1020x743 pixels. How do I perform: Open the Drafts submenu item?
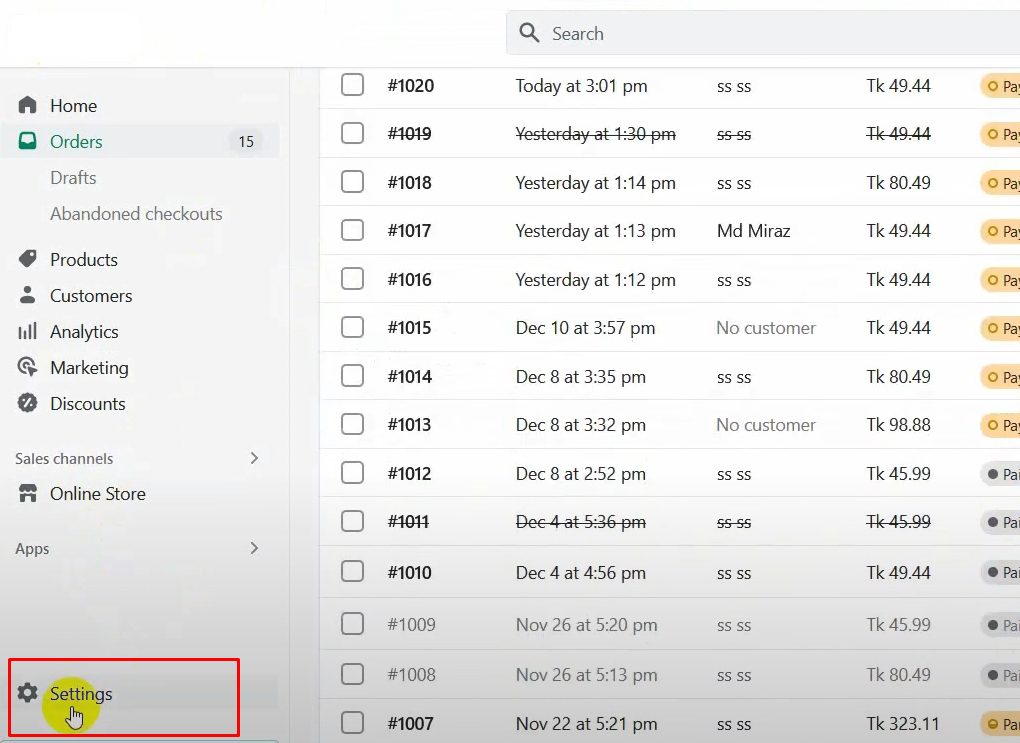point(73,178)
